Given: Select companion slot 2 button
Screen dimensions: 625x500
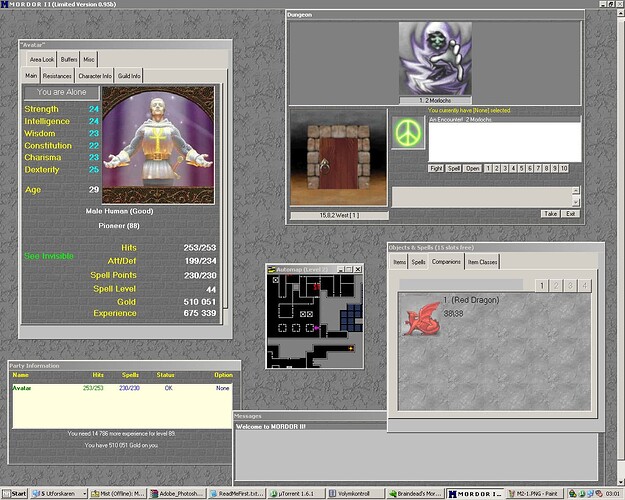Looking at the screenshot, I should pyautogui.click(x=556, y=285).
